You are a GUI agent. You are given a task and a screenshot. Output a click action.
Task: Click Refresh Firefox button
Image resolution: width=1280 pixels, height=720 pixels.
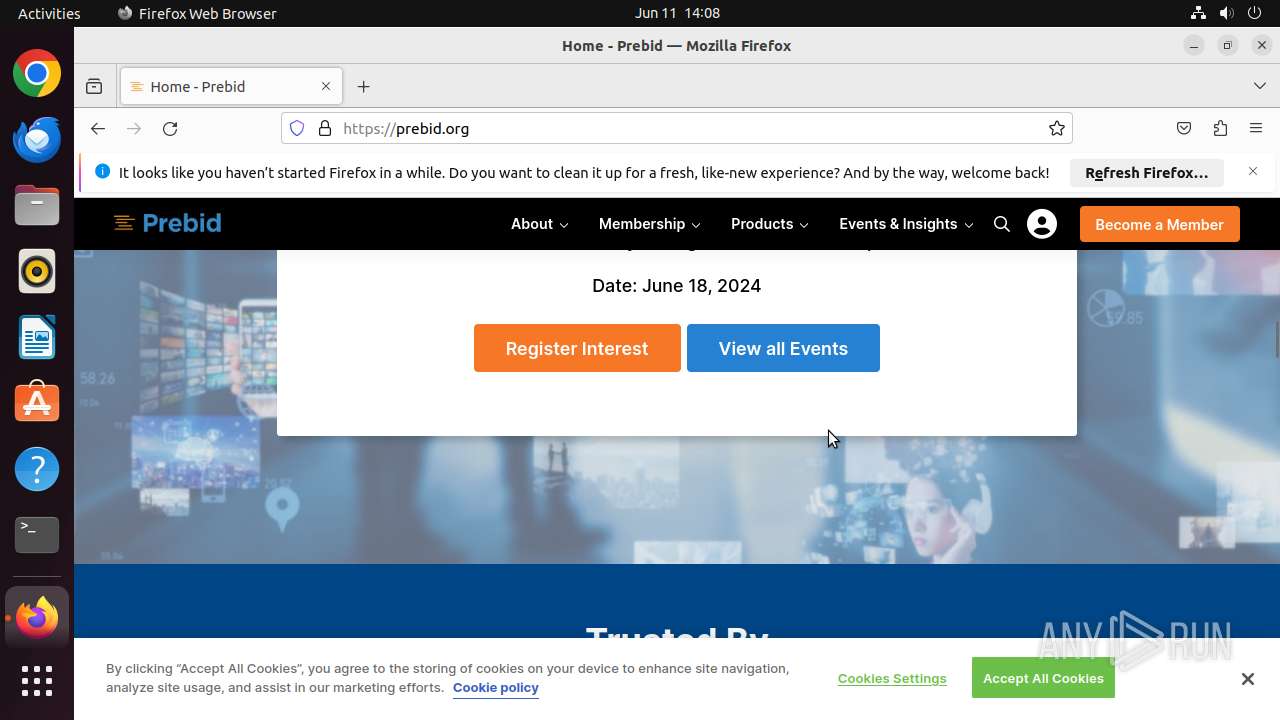1147,173
